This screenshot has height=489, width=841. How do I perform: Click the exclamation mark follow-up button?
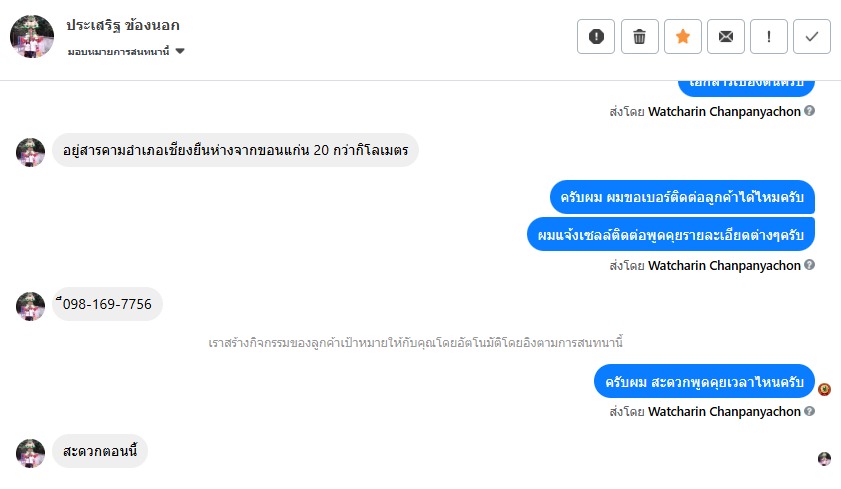[x=769, y=37]
